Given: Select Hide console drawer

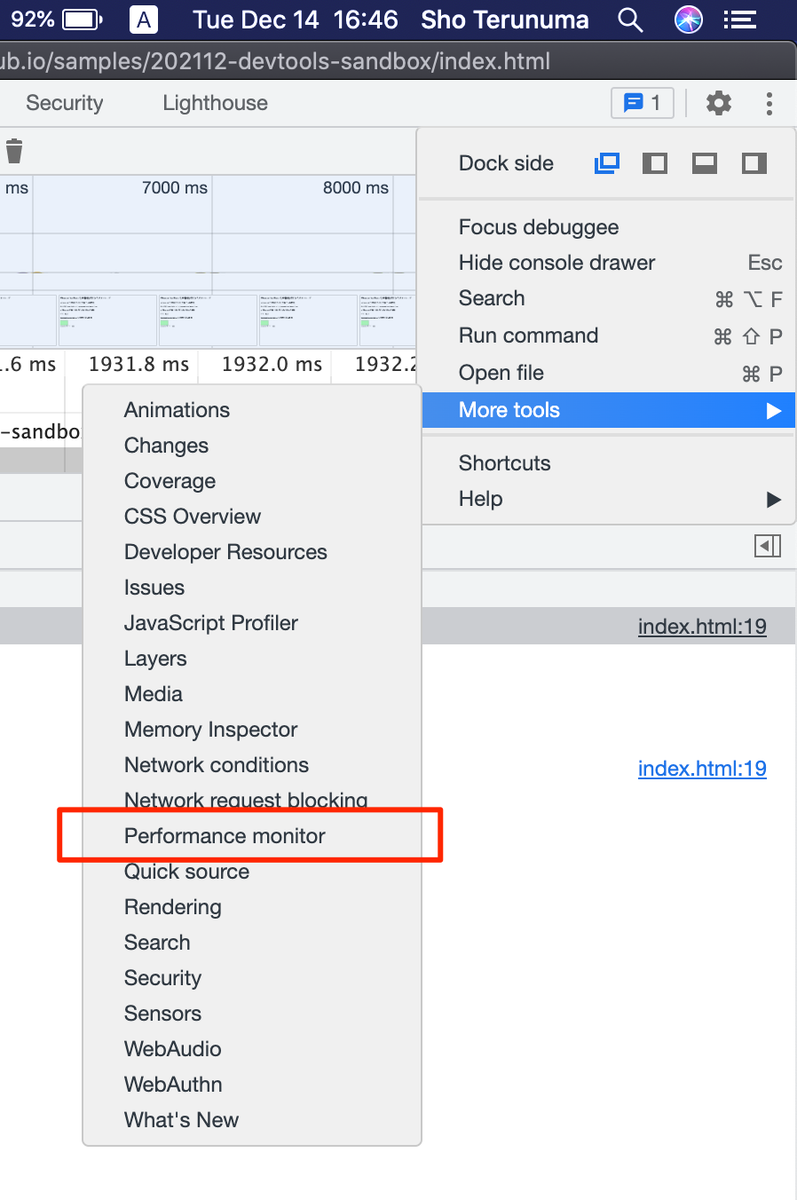Looking at the screenshot, I should 608,263.
